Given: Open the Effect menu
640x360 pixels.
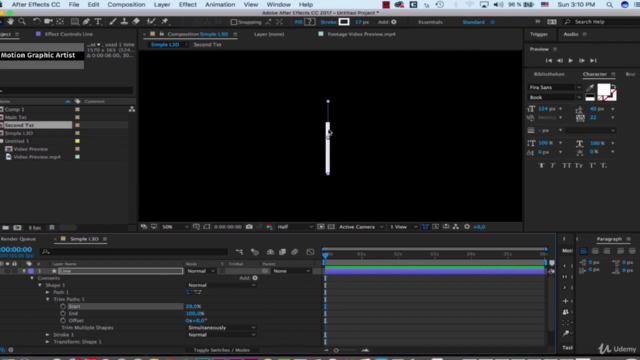Looking at the screenshot, I should [188, 4].
